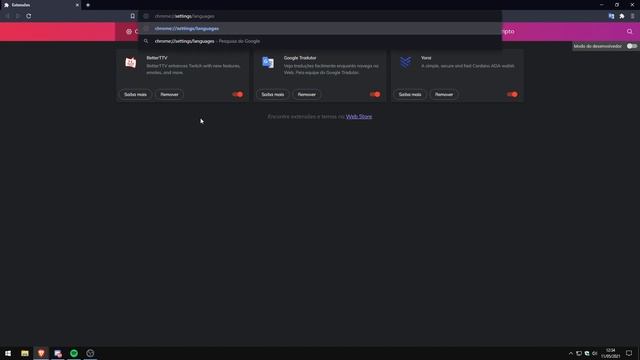Click the address bar URL field
Image resolution: width=640 pixels, height=360 pixels.
click(x=320, y=16)
